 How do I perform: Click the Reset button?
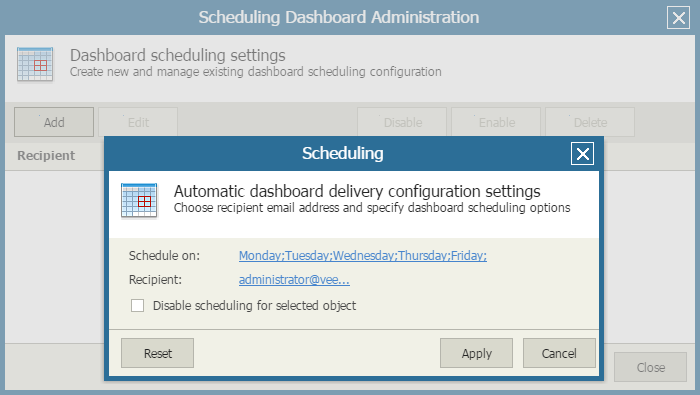click(x=158, y=353)
